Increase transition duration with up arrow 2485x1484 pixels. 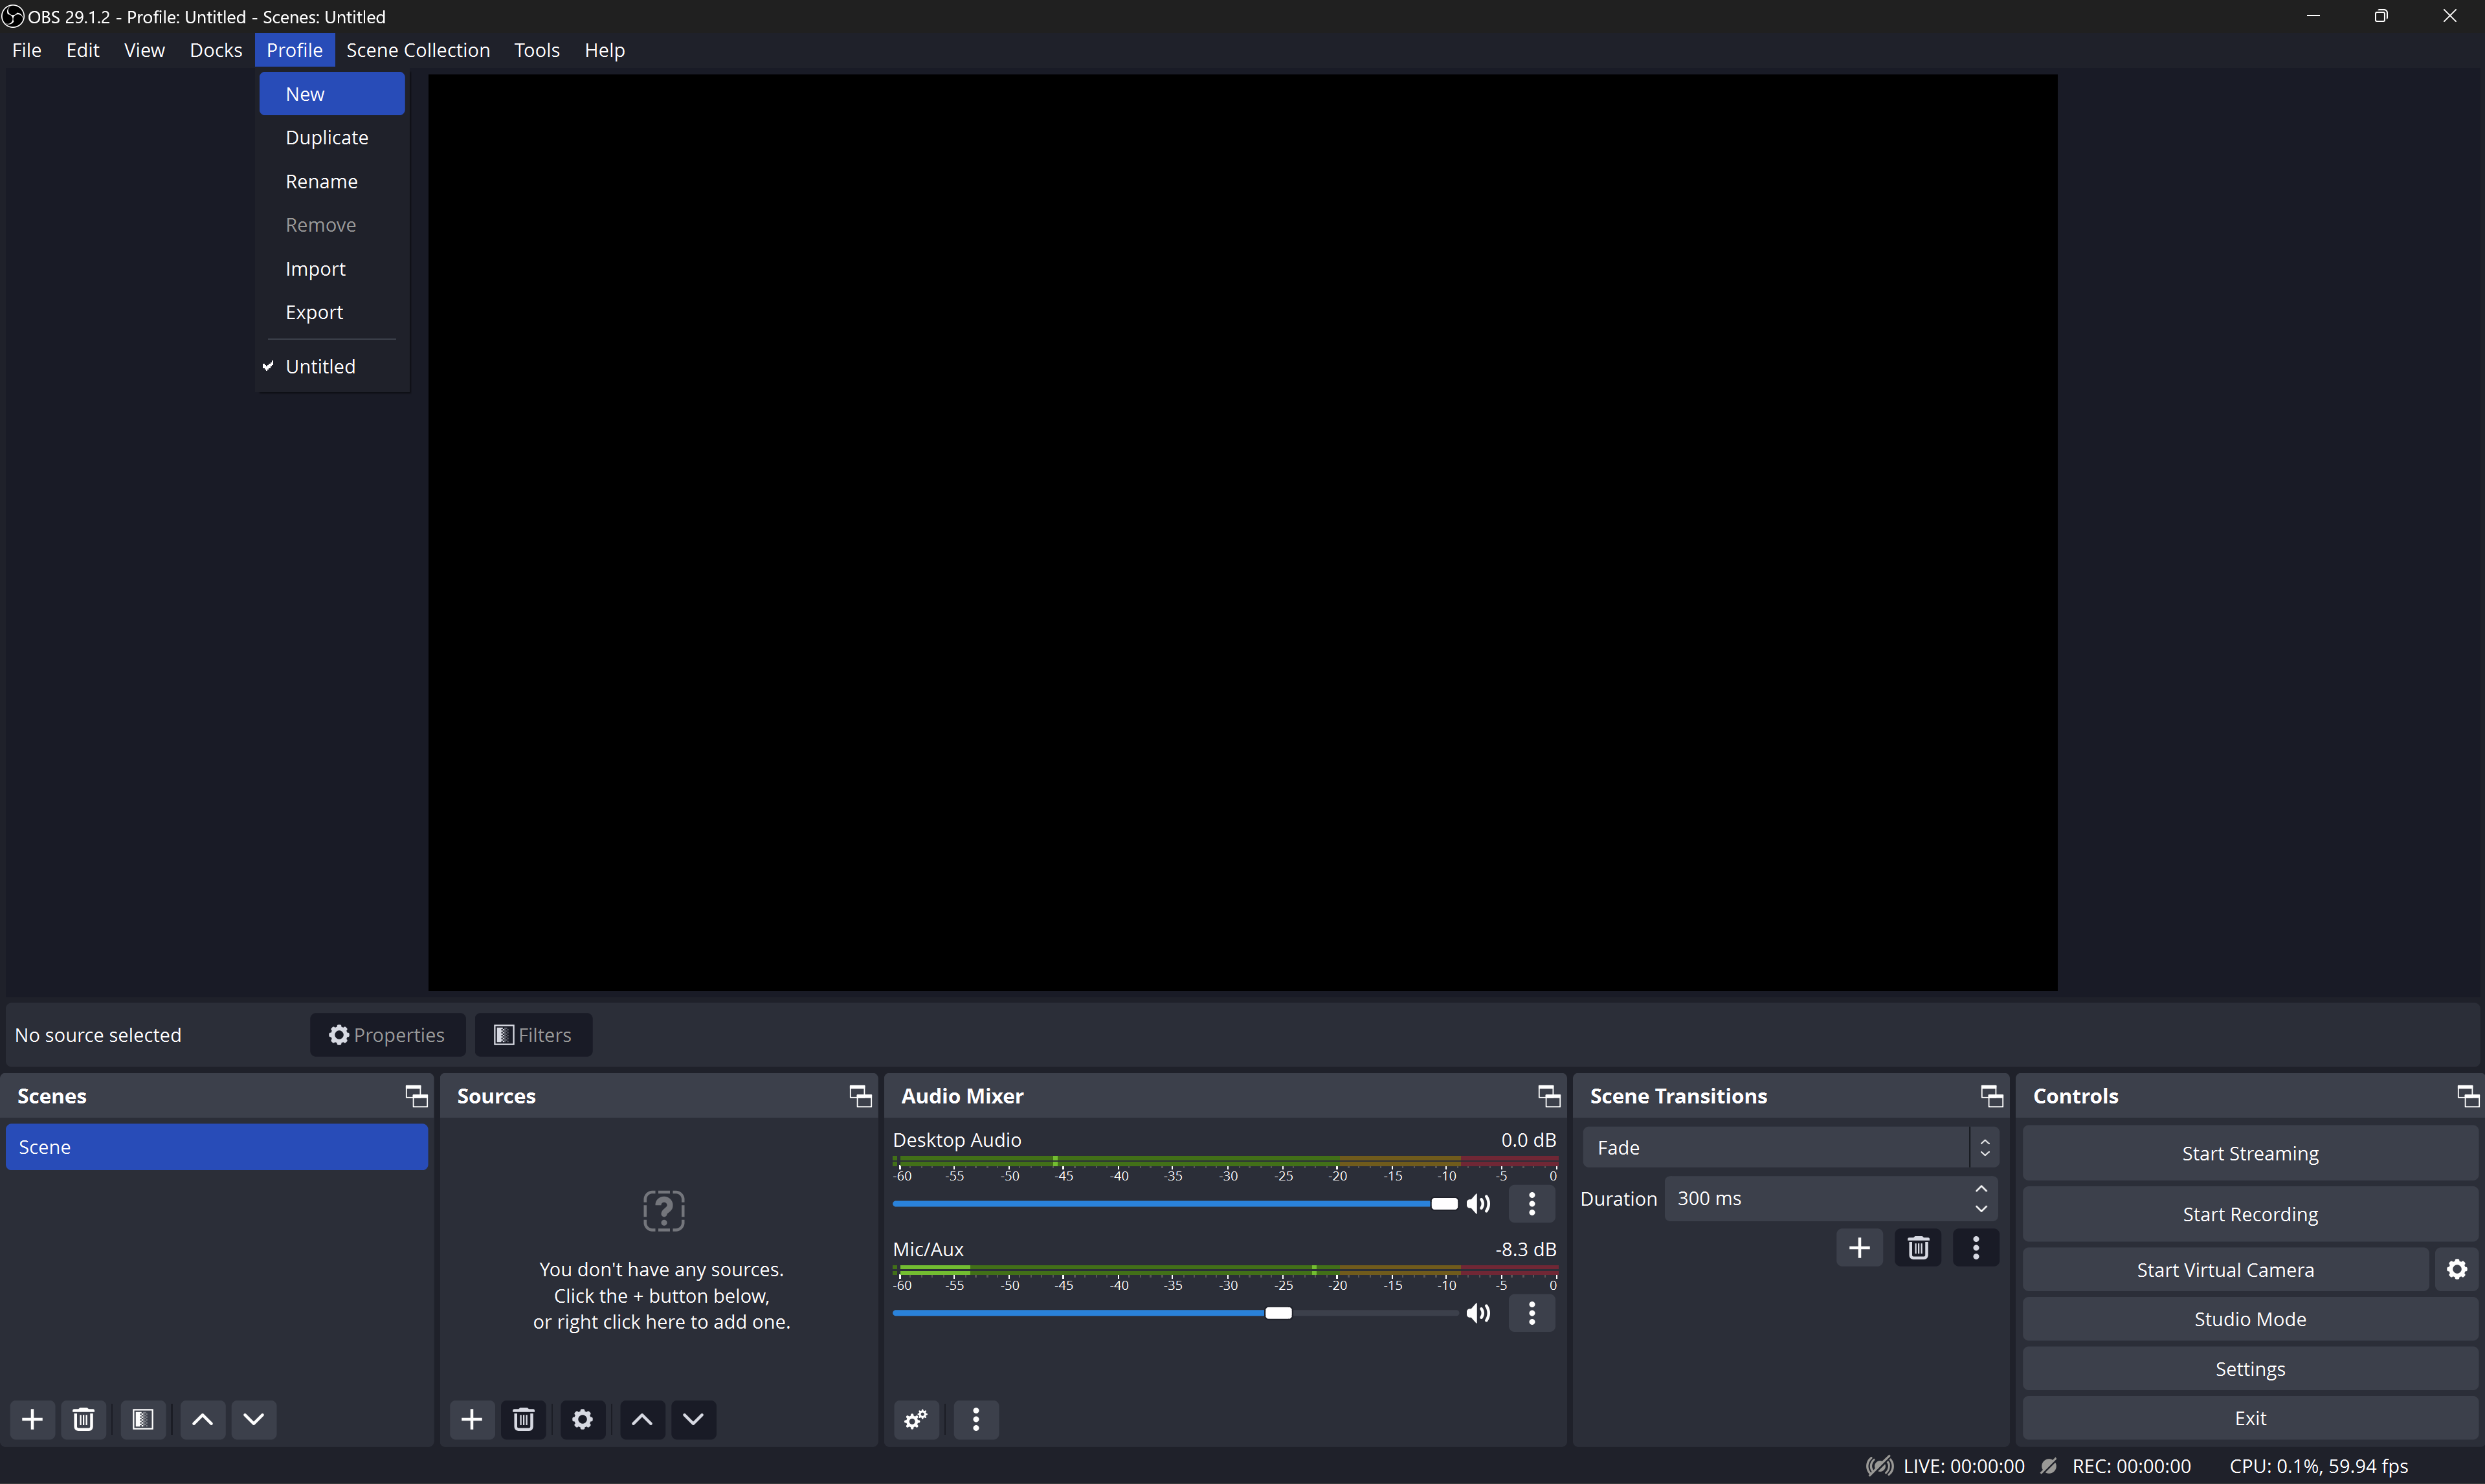click(1981, 1189)
